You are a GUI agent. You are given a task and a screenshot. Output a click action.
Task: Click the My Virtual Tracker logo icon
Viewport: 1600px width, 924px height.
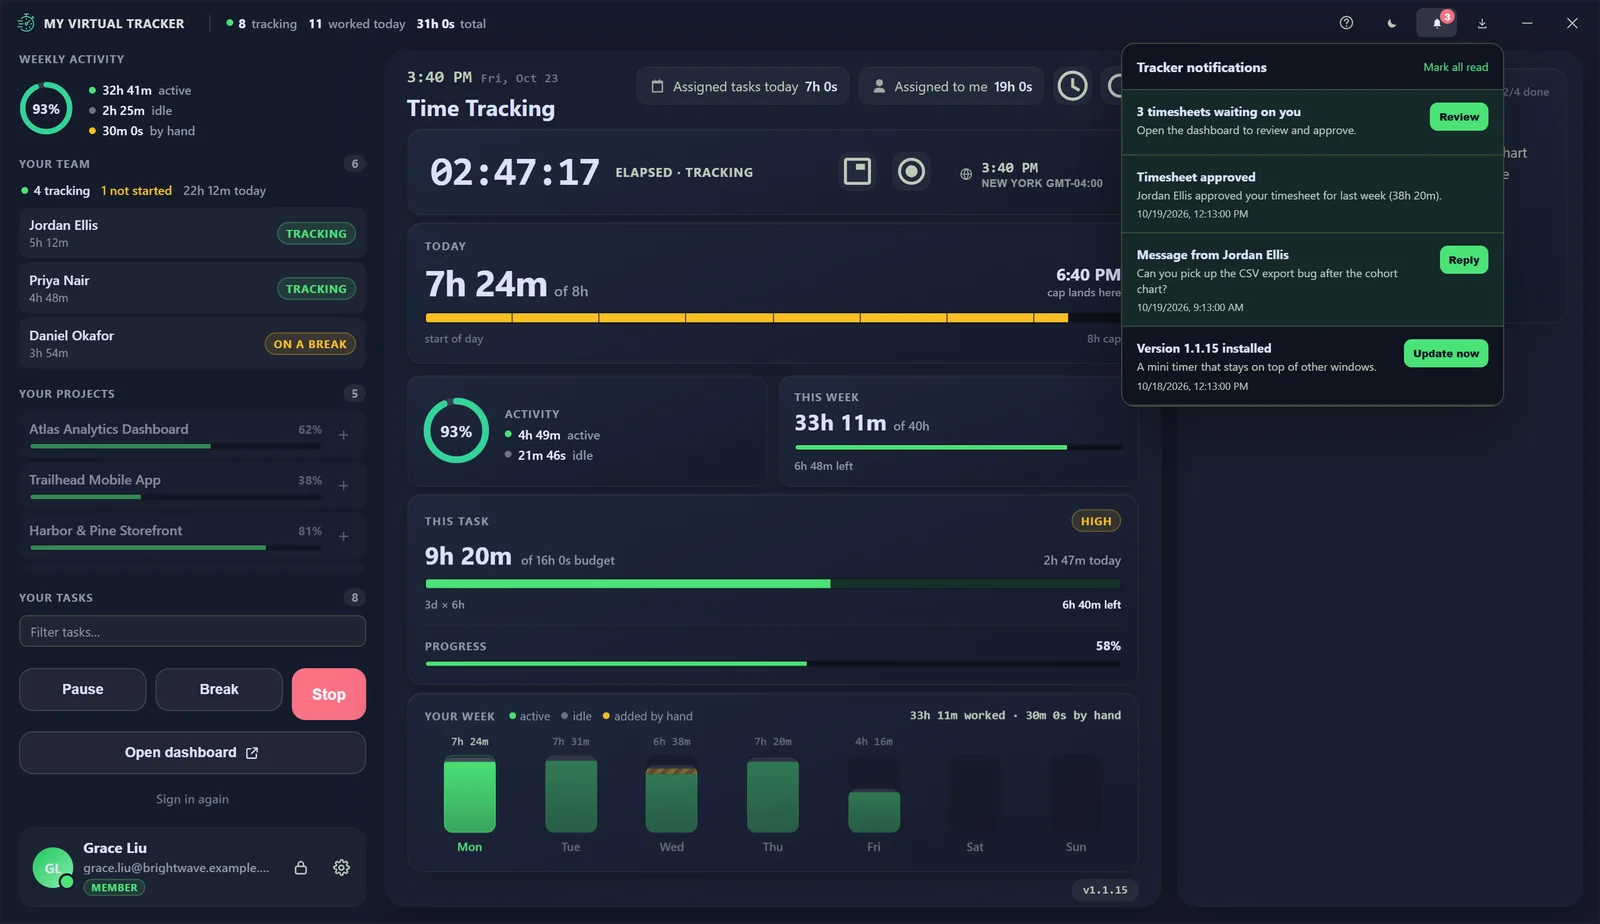point(26,23)
